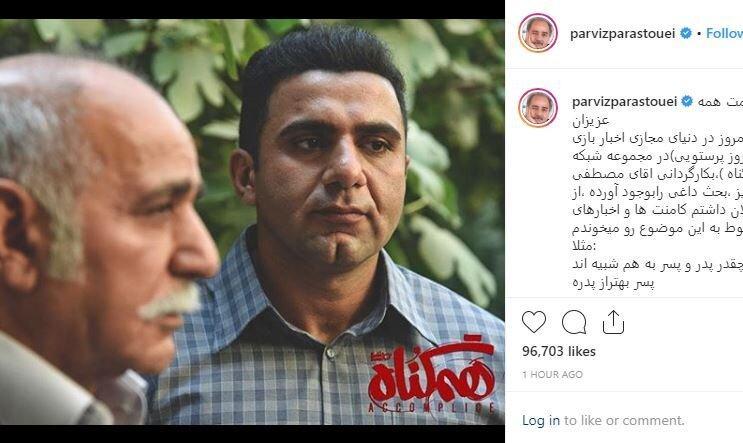This screenshot has width=743, height=443.
Task: Like the post with the heart icon
Action: pos(534,322)
